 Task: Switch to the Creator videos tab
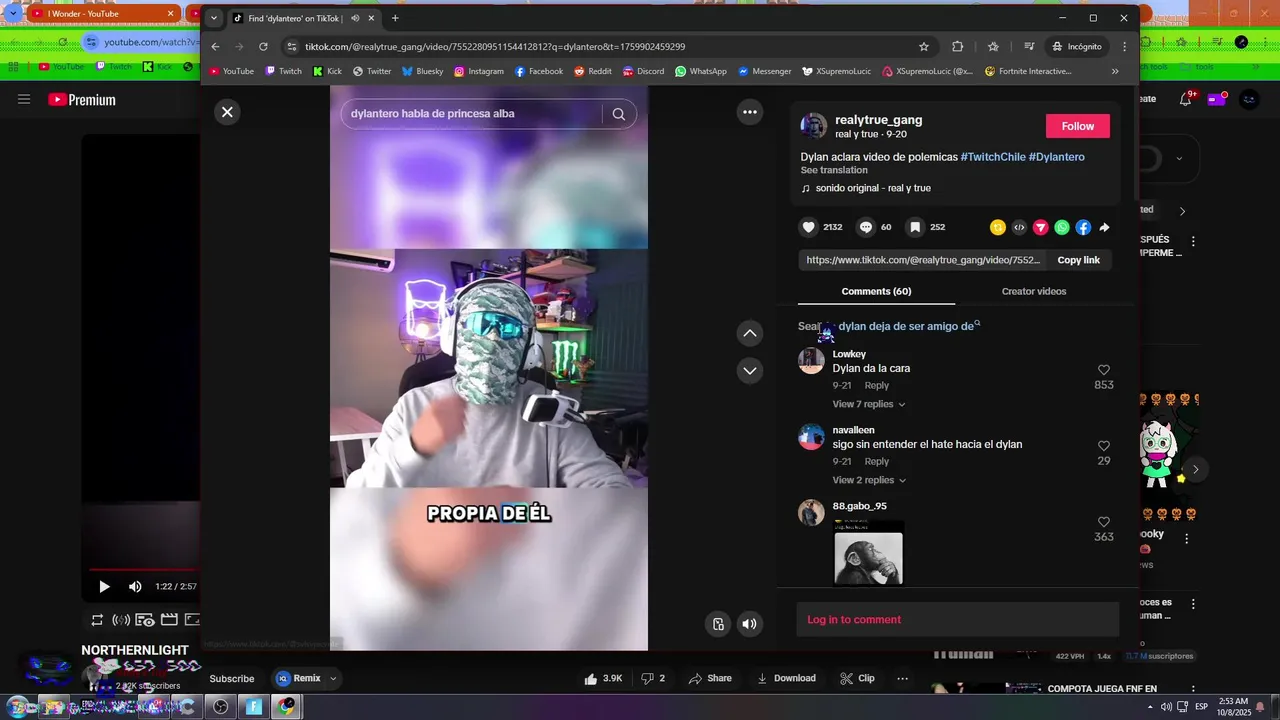pos(1034,291)
